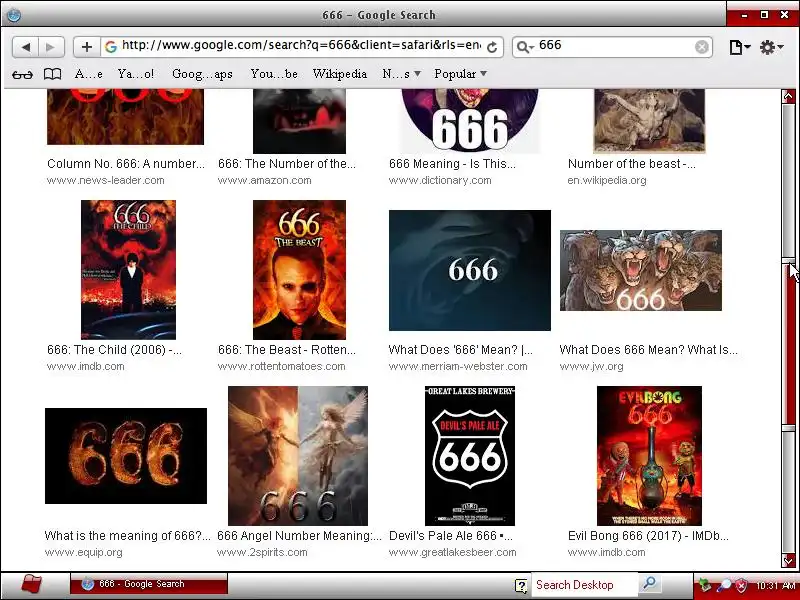Click the Search Desktop field
Viewport: 800px width, 600px height.
584,585
